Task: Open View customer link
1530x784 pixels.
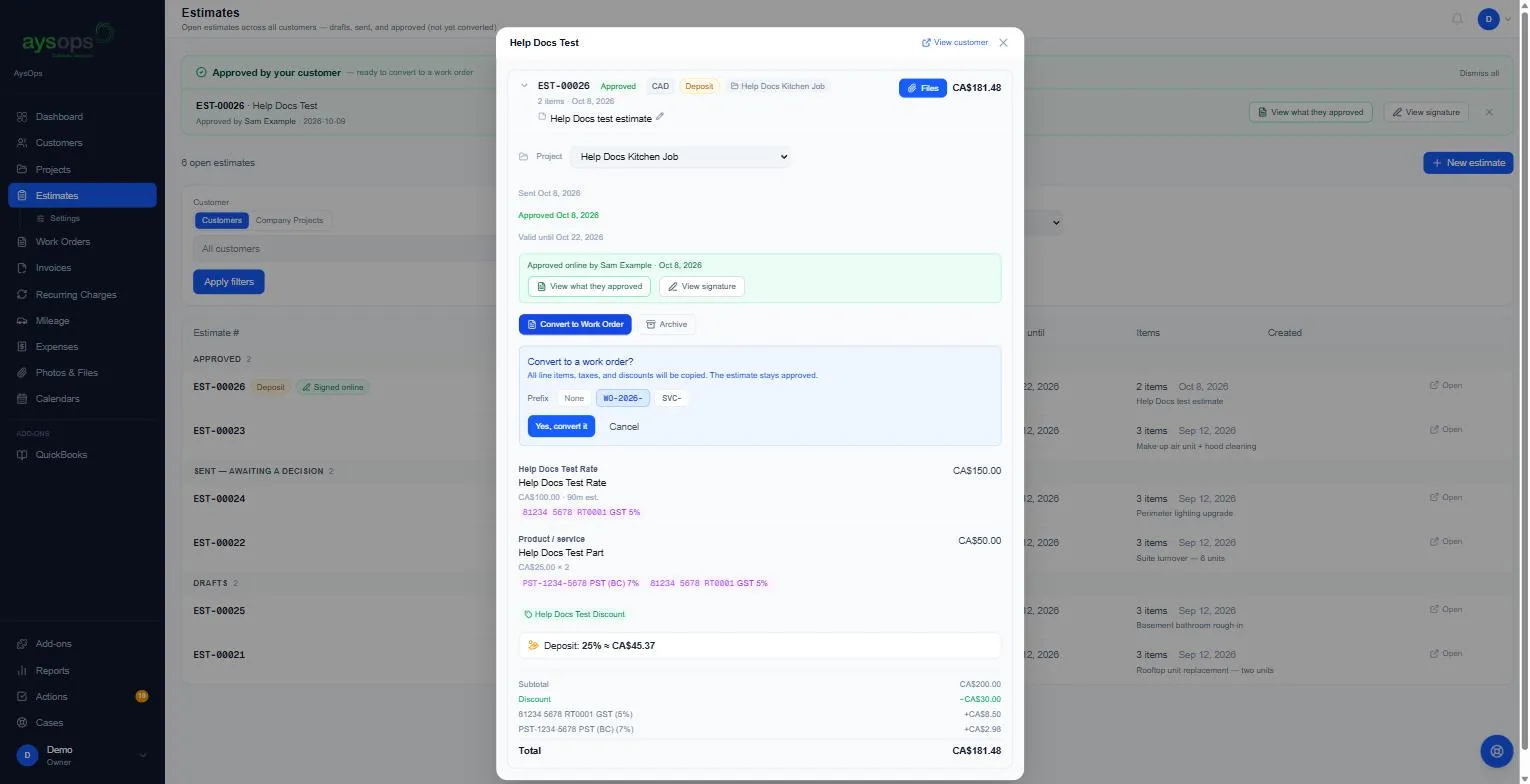Action: click(x=955, y=43)
